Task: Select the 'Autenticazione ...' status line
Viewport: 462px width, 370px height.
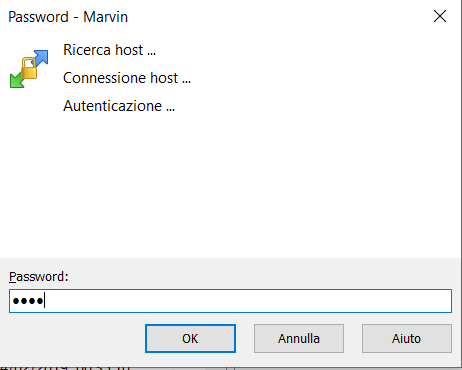Action: 119,106
